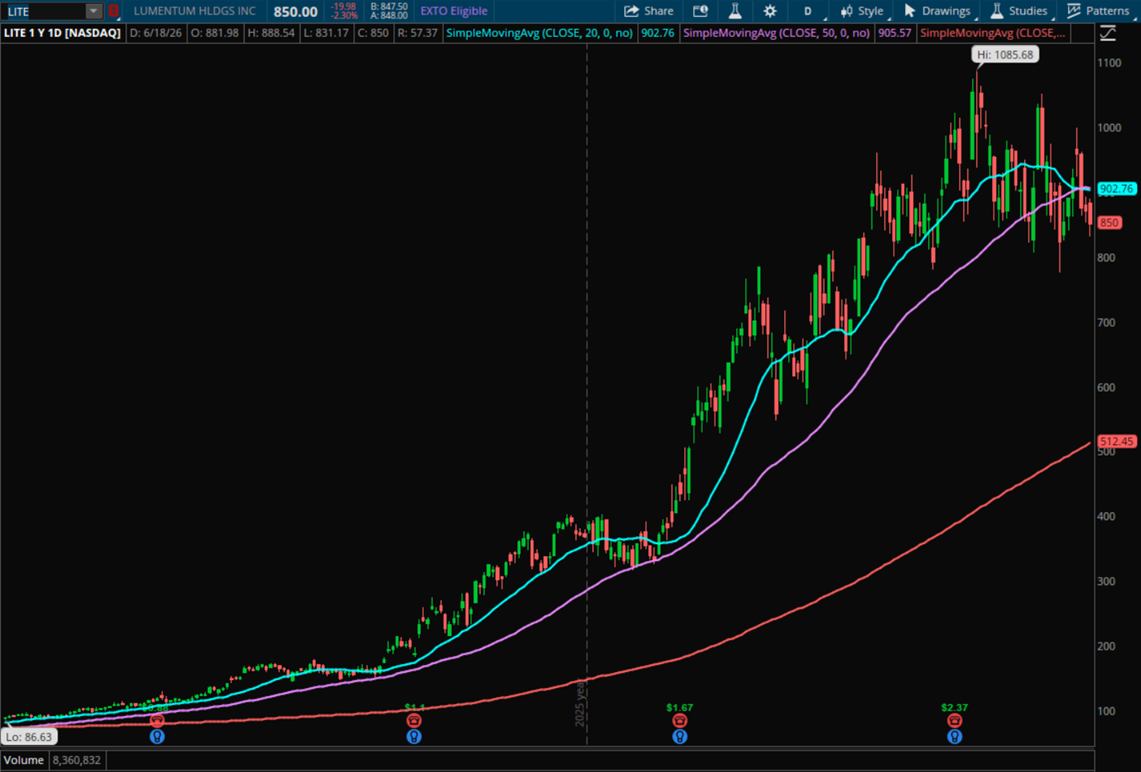
Task: Open chart settings via the gear icon
Action: coord(770,11)
